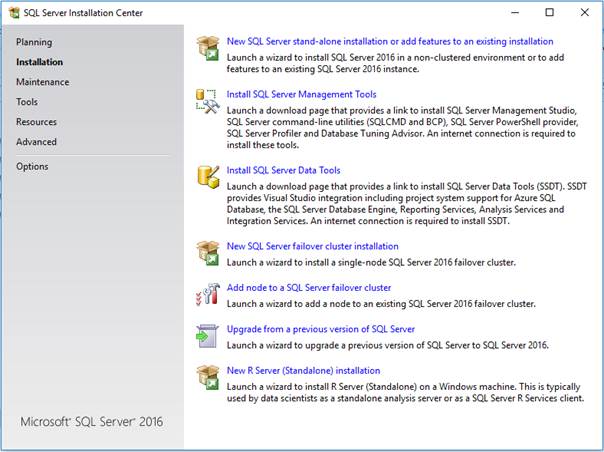Open Install SQL Server Management Tools link
Screen dimensions: 604x452
pyautogui.click(x=301, y=94)
